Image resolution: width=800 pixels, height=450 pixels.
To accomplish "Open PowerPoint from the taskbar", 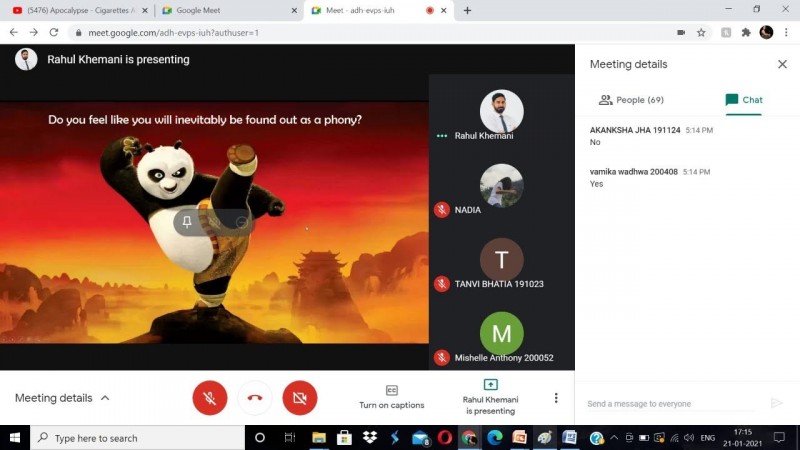I will tap(519, 438).
